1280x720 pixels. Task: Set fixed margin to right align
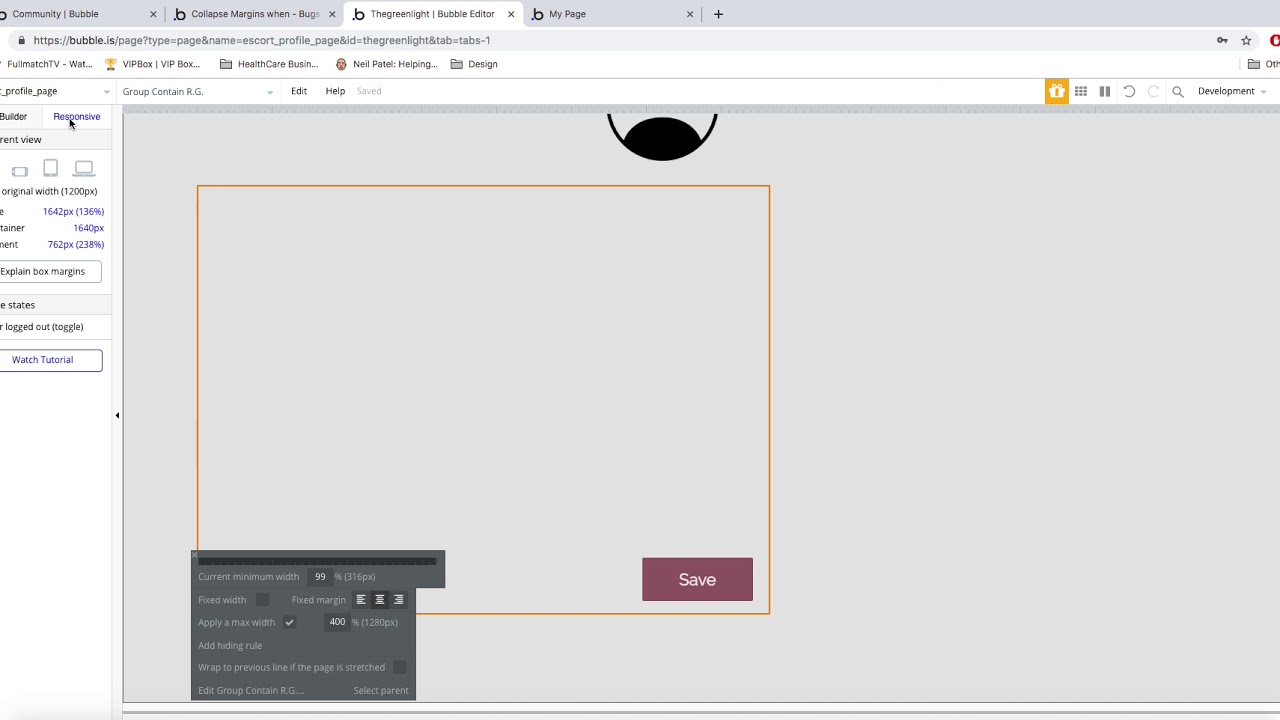398,600
